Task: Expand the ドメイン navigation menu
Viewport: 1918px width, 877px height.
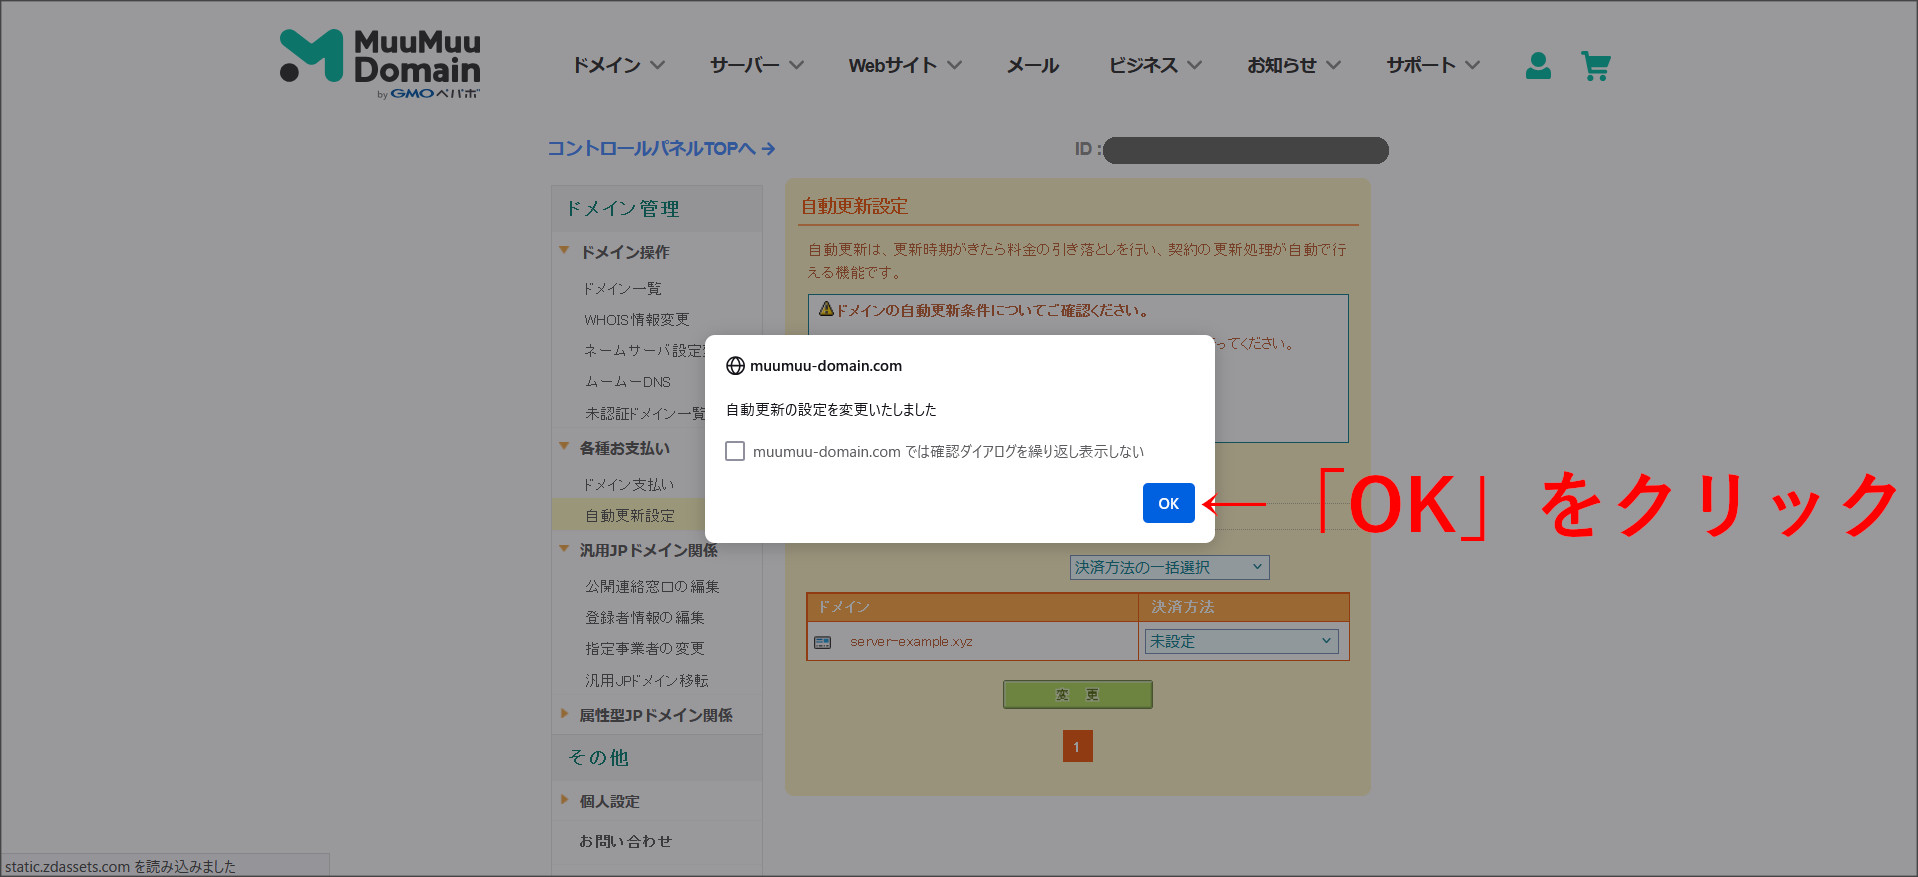Action: (618, 65)
